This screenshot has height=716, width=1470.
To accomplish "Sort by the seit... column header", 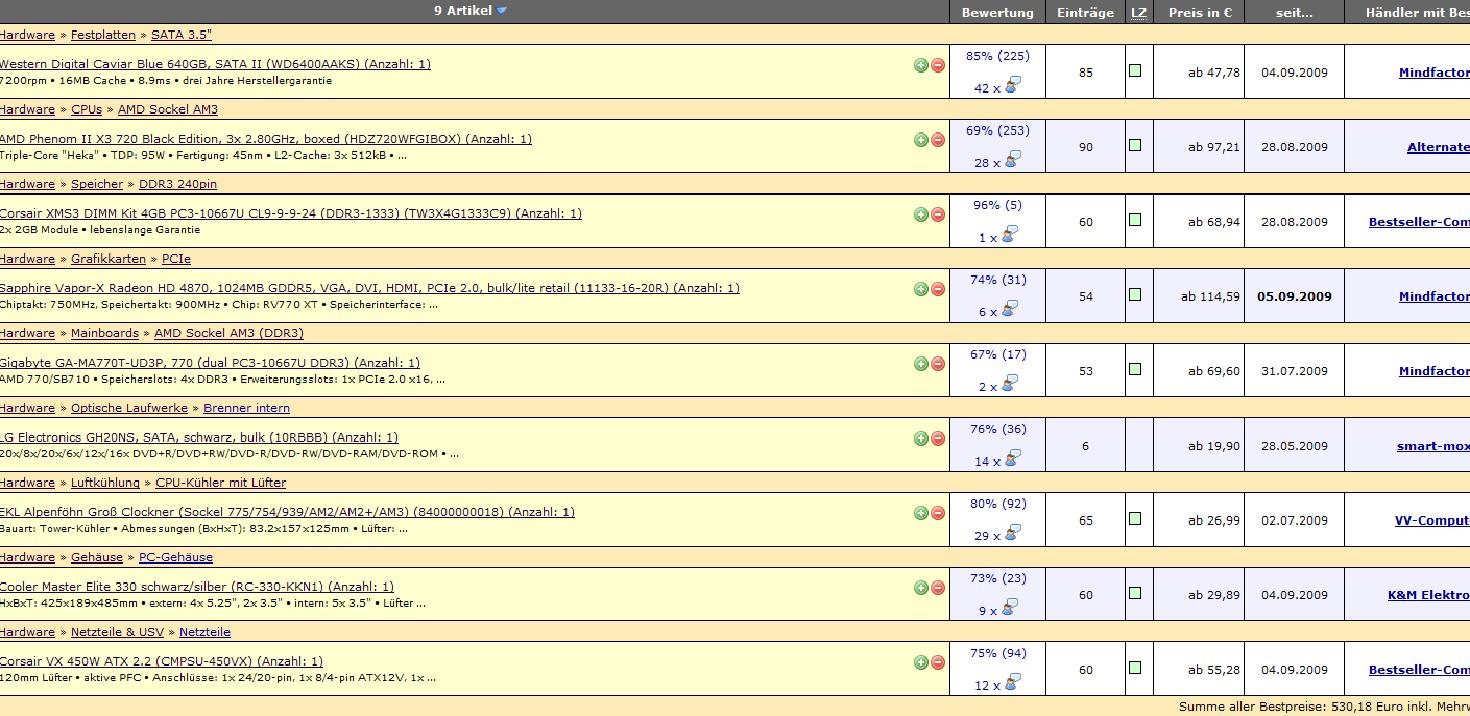I will [x=1294, y=12].
